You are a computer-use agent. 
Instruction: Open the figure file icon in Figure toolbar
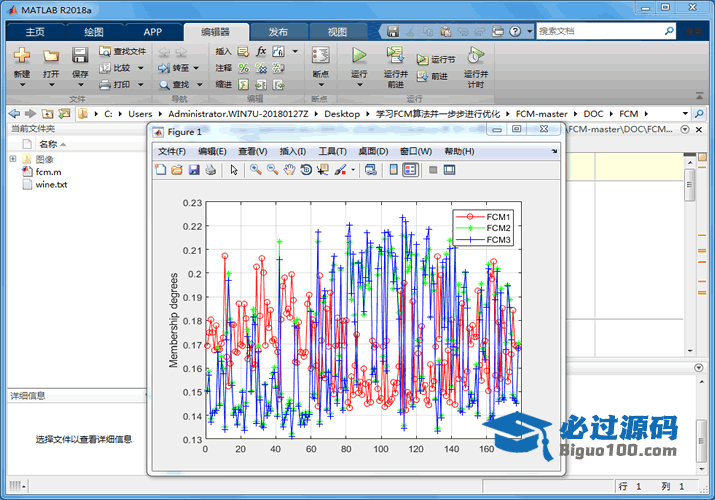(x=177, y=170)
